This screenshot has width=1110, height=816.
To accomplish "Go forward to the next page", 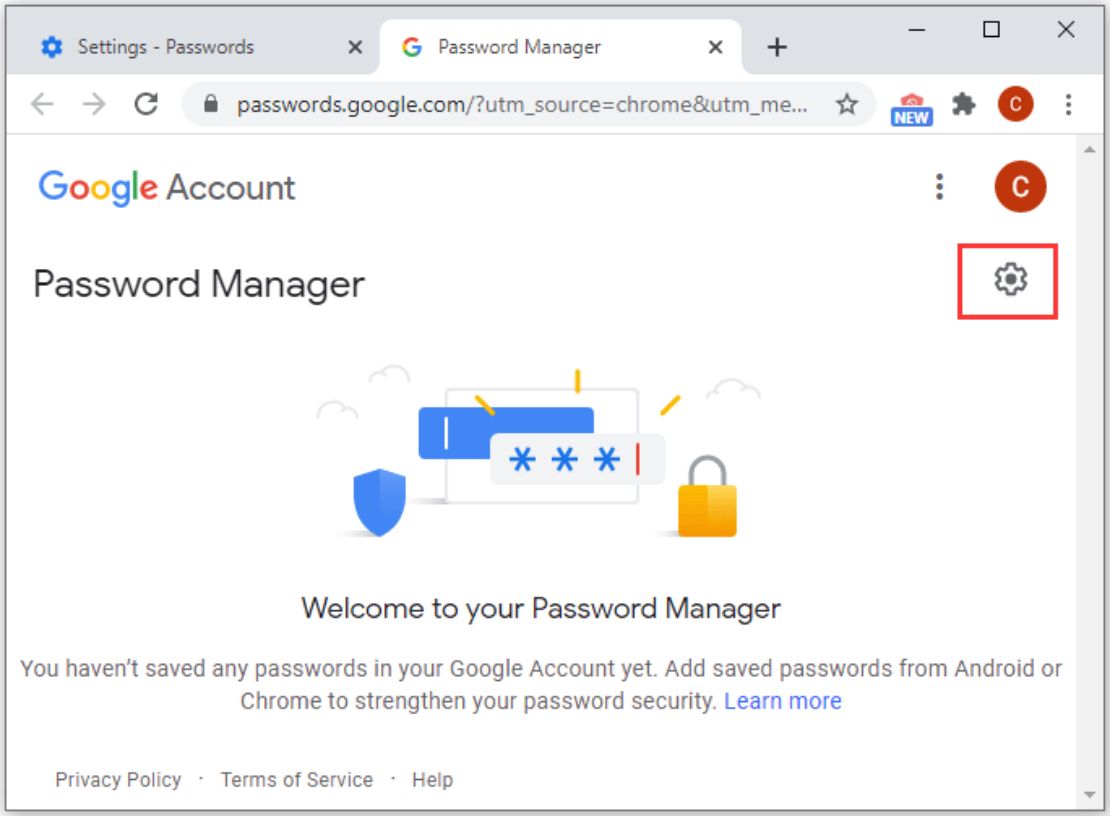I will [x=94, y=104].
